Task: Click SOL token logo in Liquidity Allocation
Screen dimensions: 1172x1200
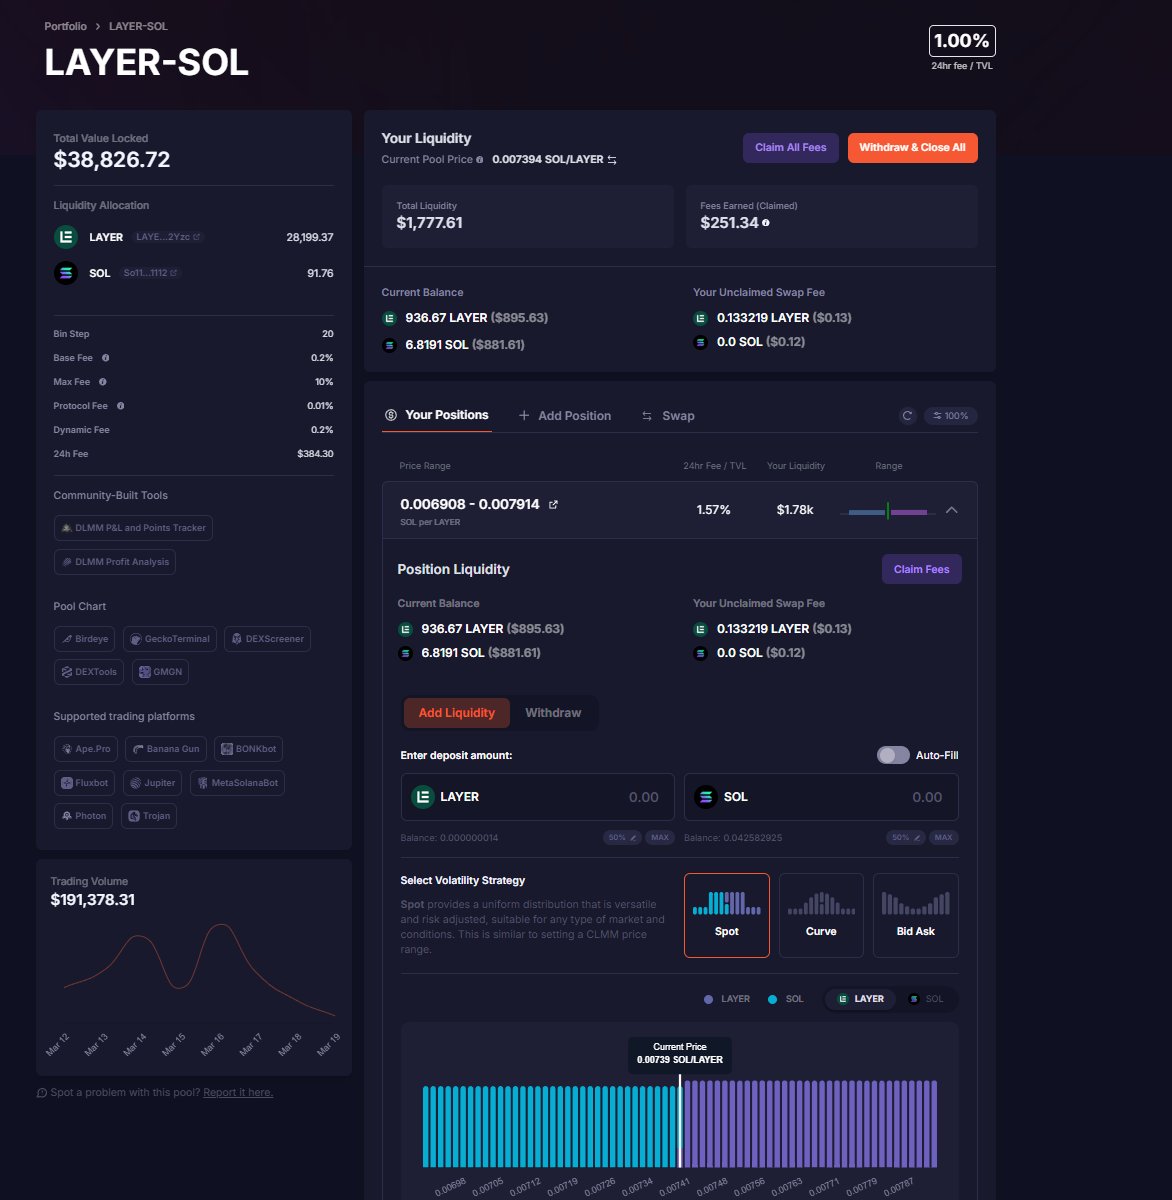Action: [x=66, y=273]
